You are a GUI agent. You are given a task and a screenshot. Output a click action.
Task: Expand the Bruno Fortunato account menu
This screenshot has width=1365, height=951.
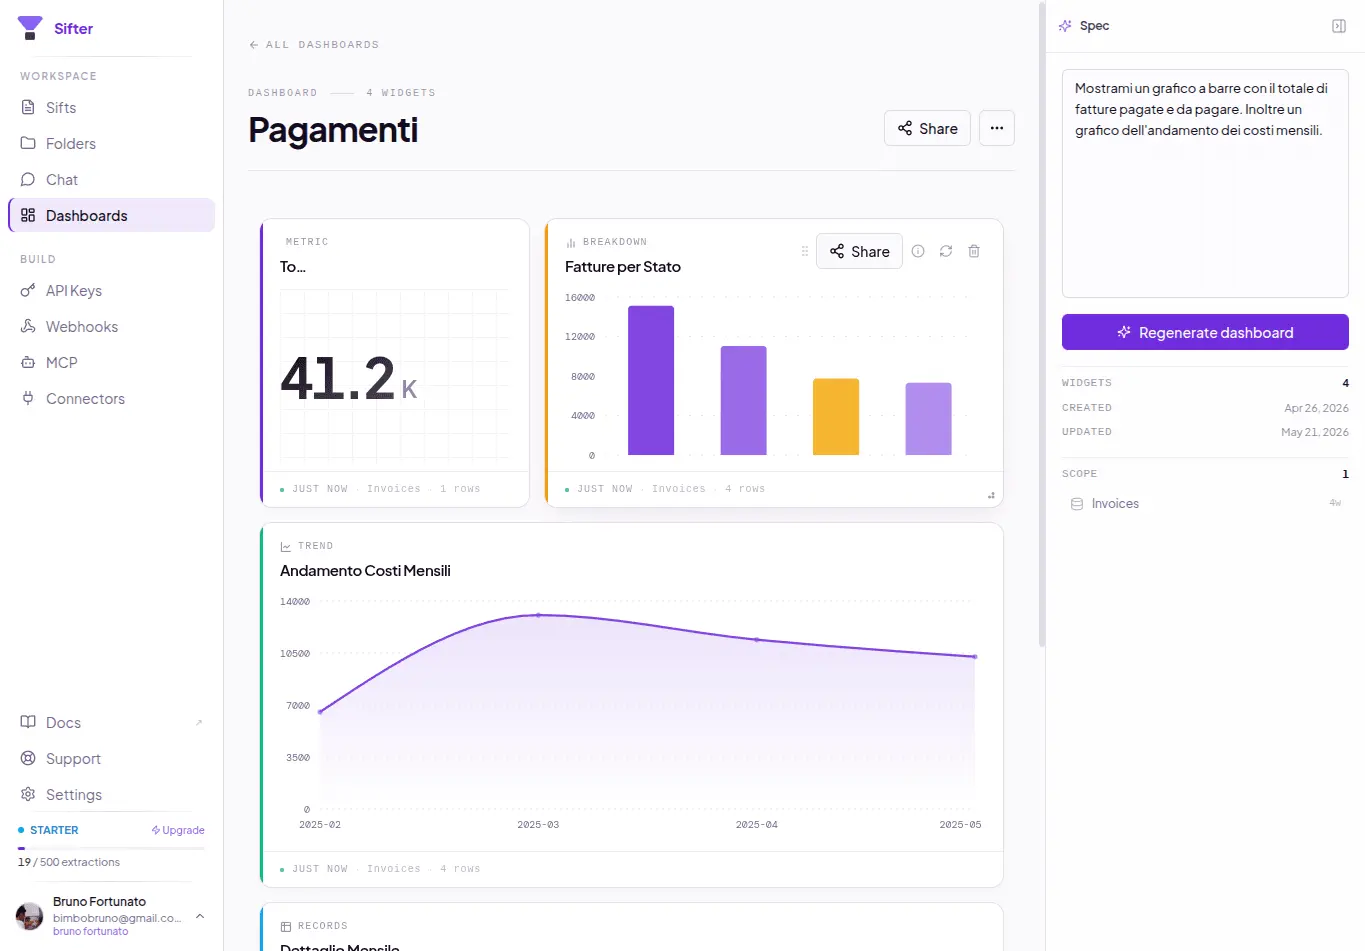pos(200,916)
